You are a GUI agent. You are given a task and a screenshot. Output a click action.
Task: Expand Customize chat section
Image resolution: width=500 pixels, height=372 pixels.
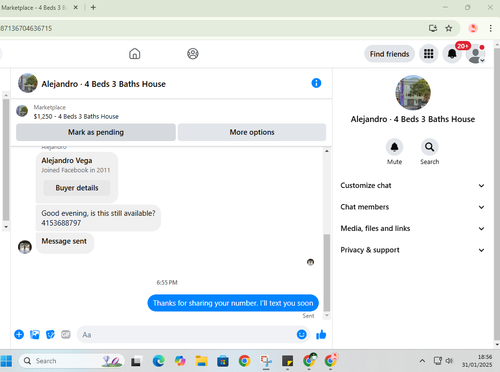412,186
